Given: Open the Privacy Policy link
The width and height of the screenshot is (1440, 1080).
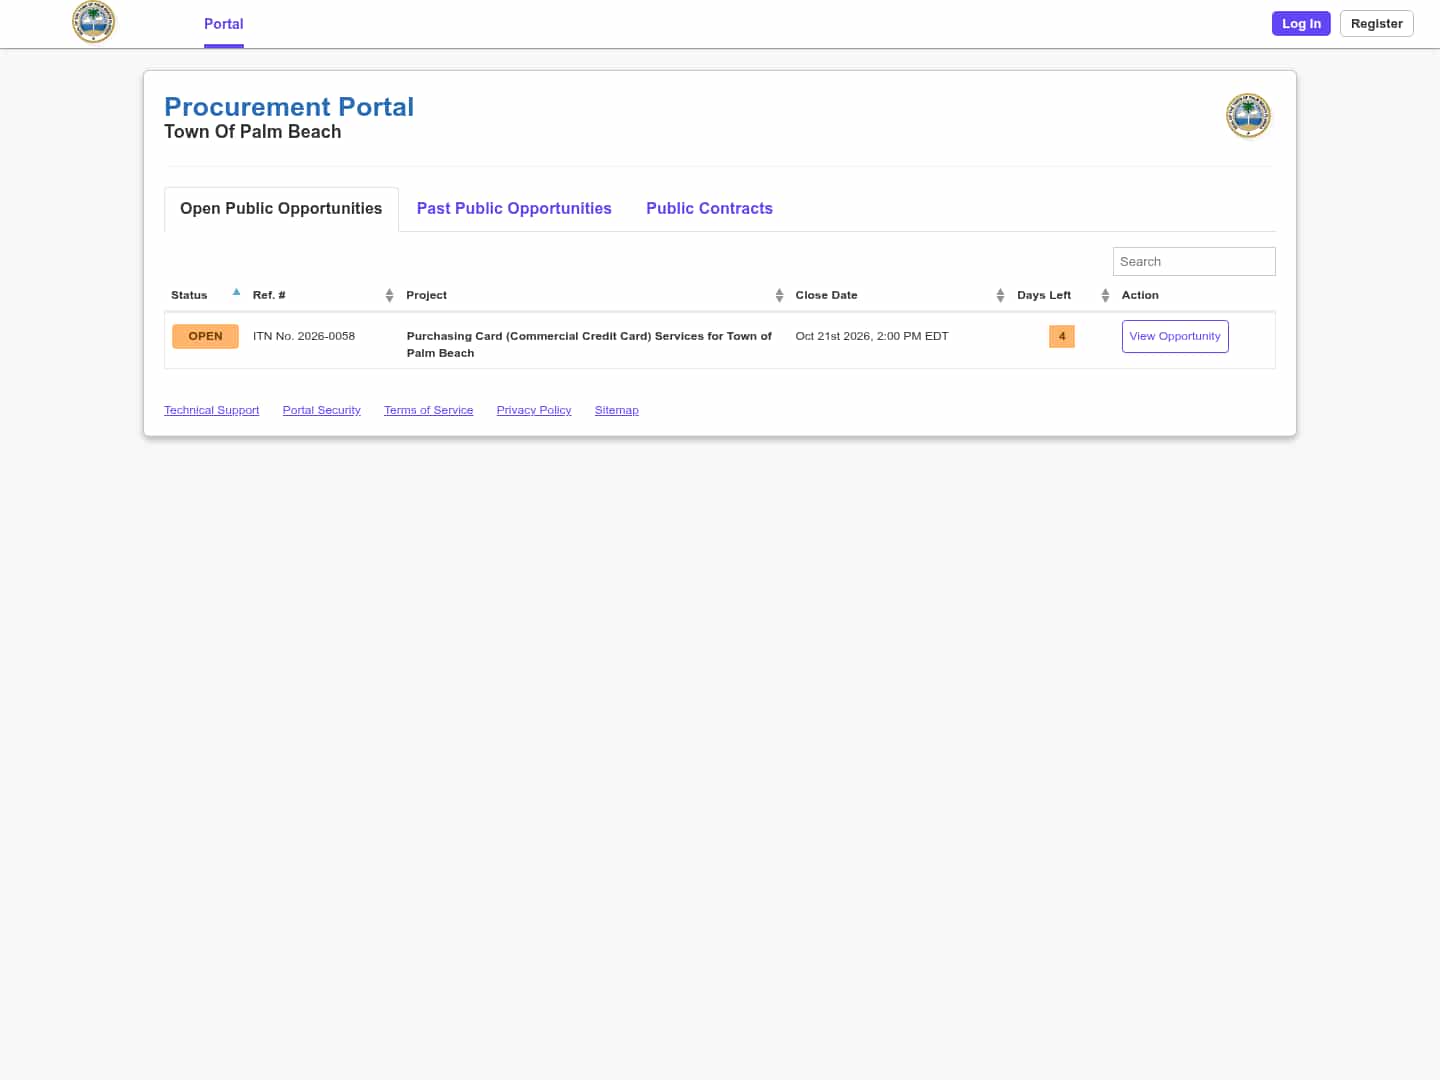Looking at the screenshot, I should [x=534, y=410].
